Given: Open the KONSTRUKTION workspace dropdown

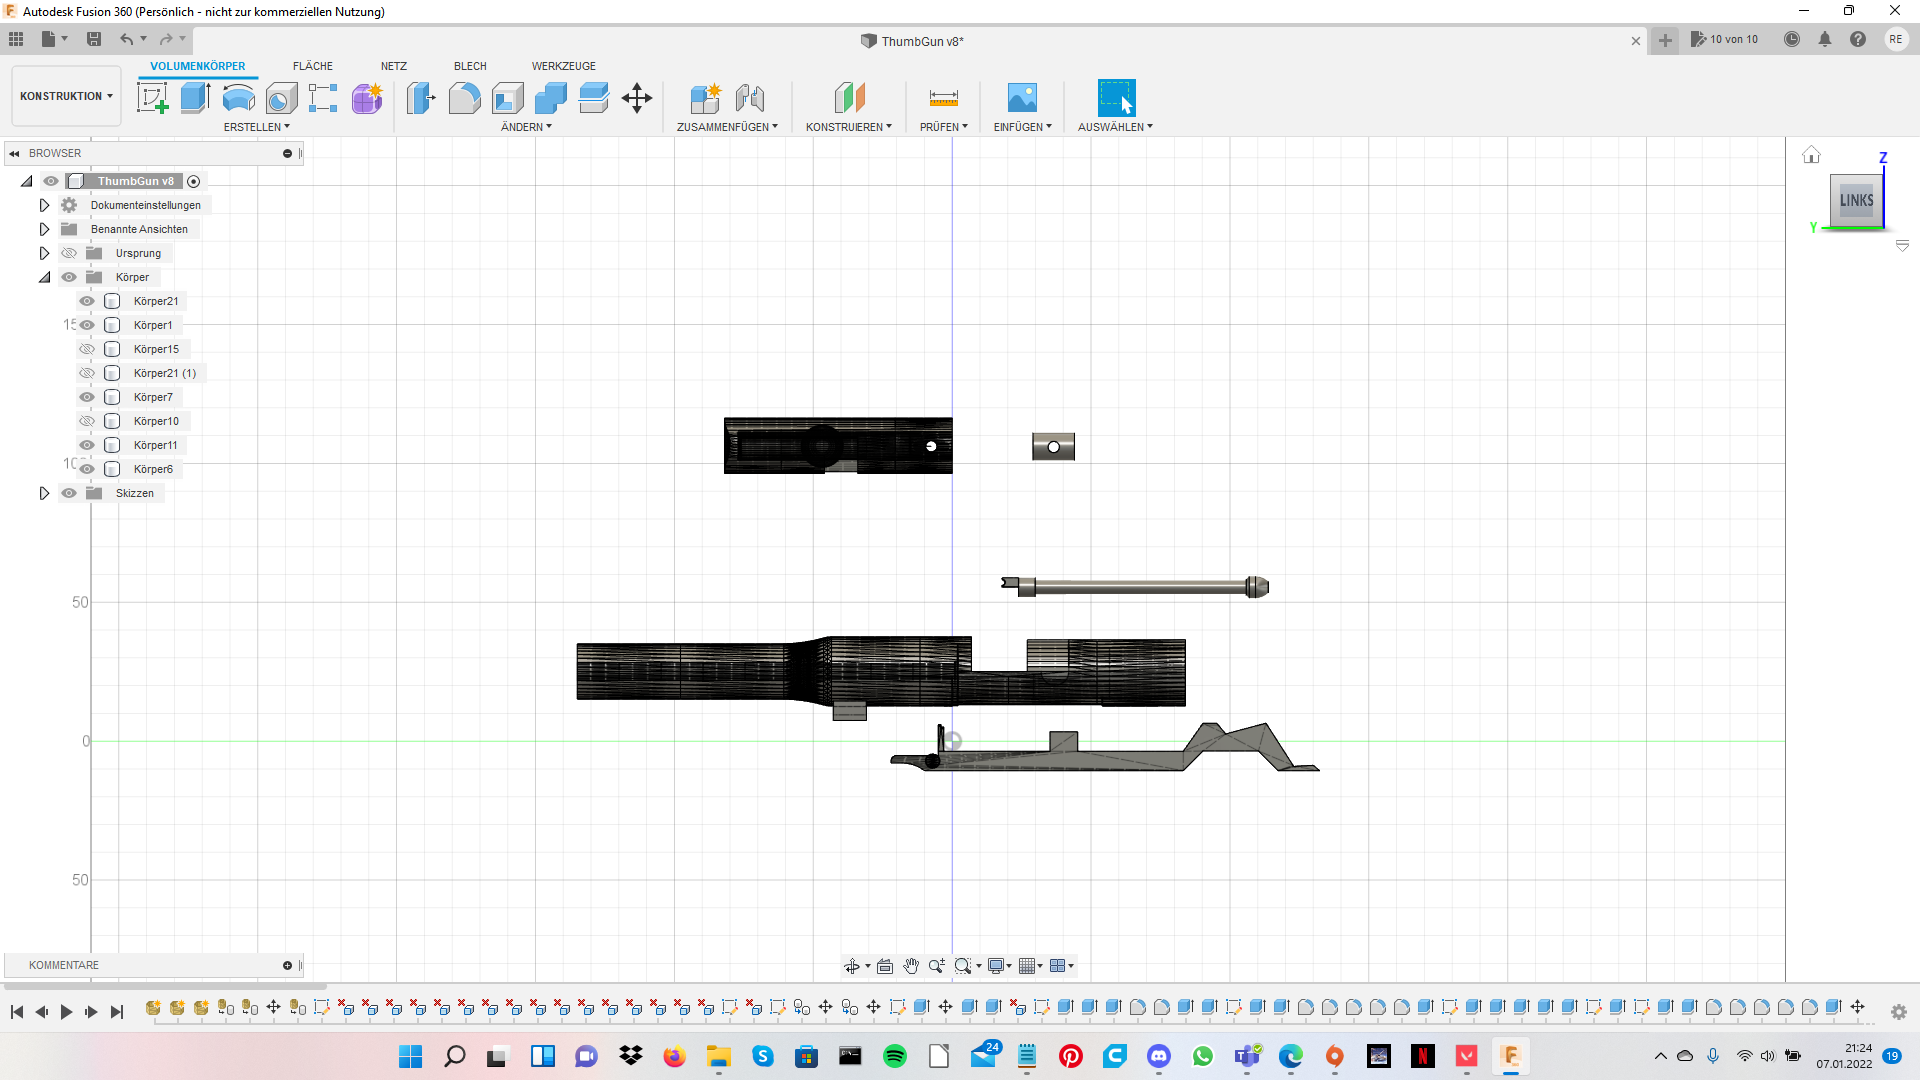Looking at the screenshot, I should (66, 96).
